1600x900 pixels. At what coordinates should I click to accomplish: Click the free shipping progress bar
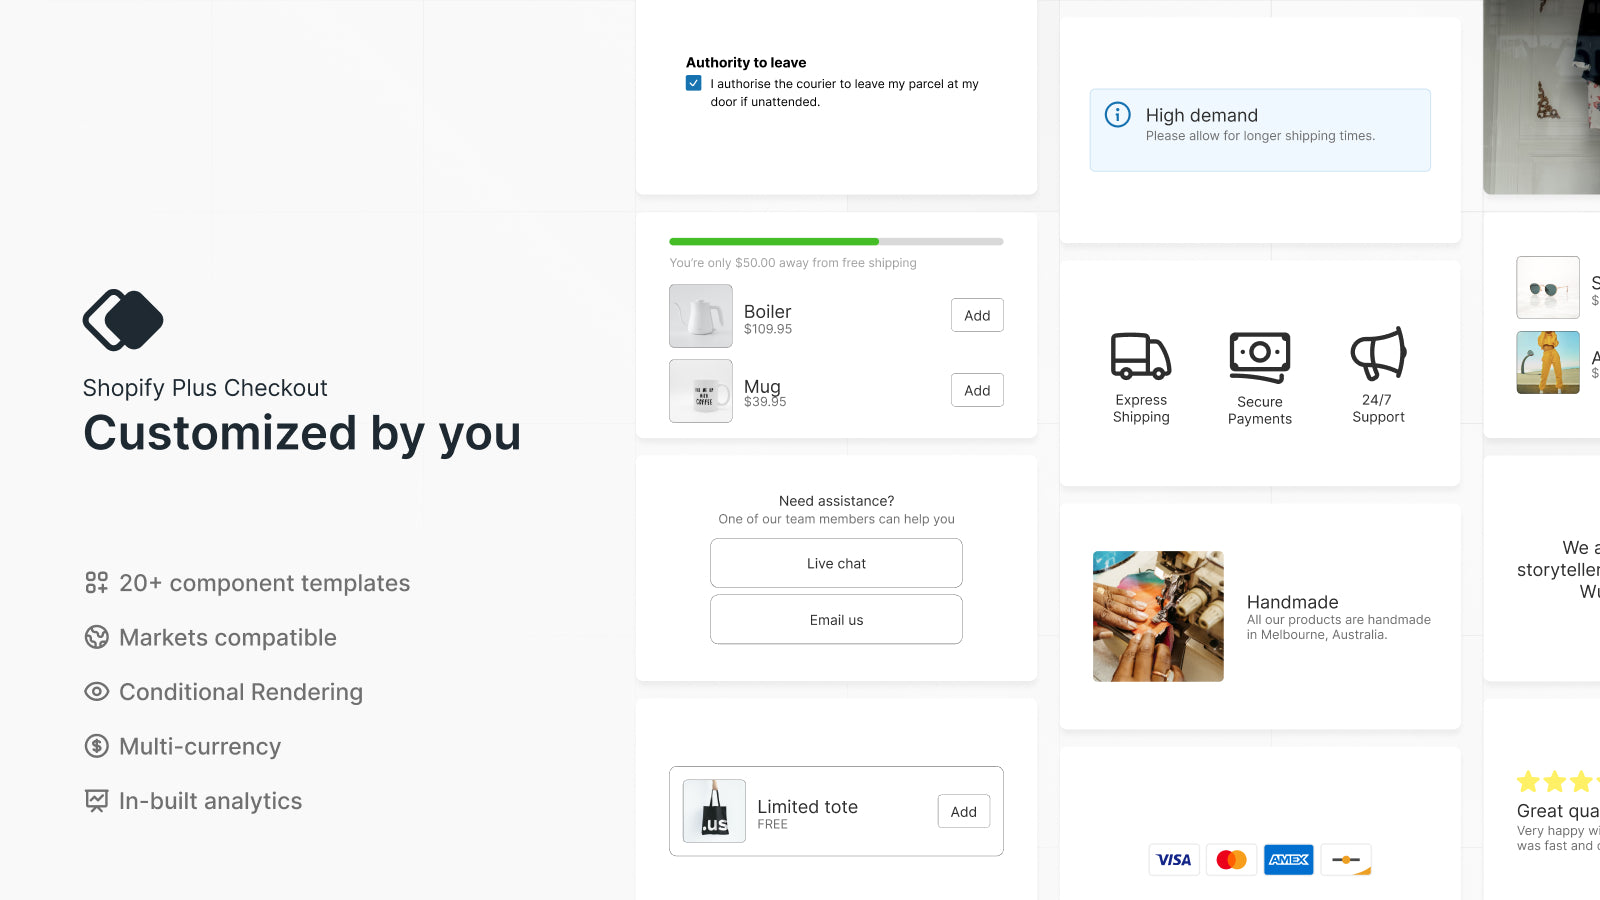836,241
